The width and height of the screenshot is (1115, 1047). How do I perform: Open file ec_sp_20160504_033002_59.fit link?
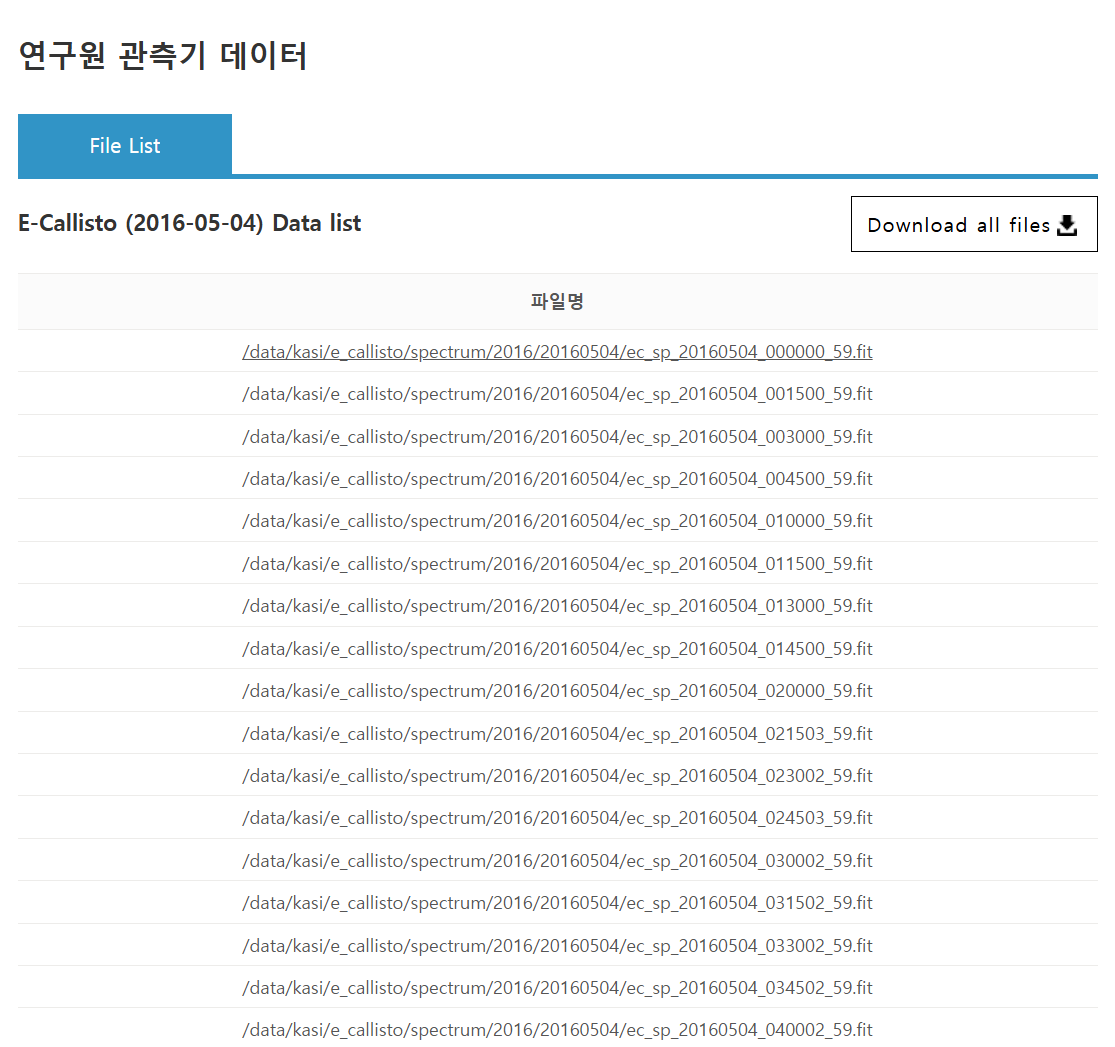[x=557, y=945]
